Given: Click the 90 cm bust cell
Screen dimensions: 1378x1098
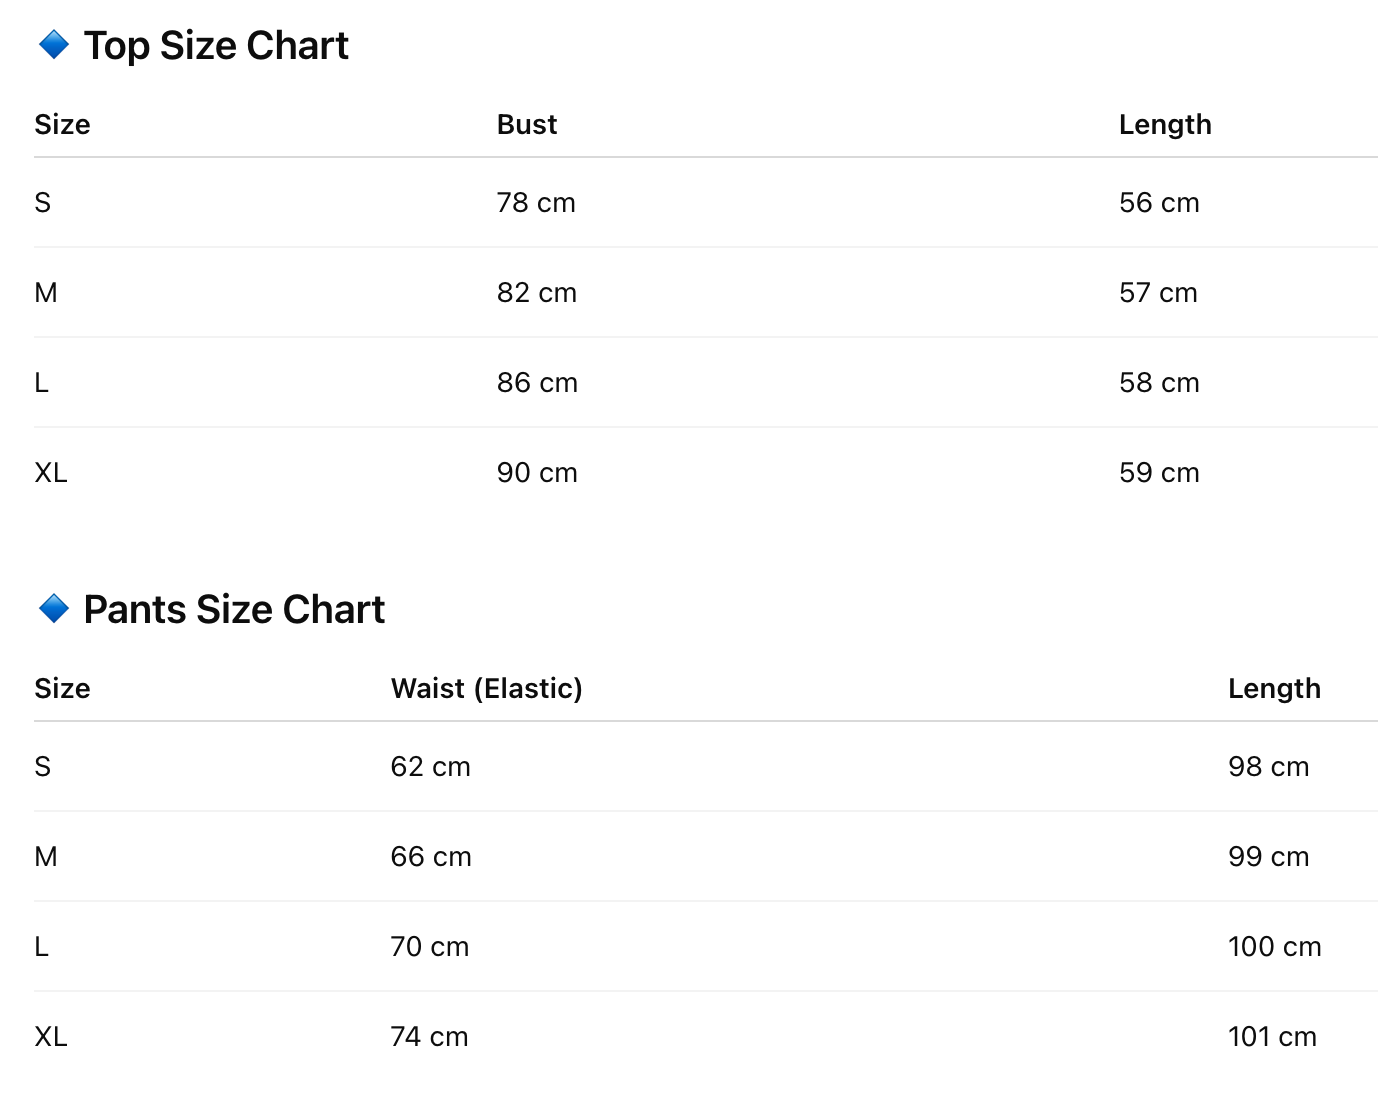Looking at the screenshot, I should [x=537, y=473].
